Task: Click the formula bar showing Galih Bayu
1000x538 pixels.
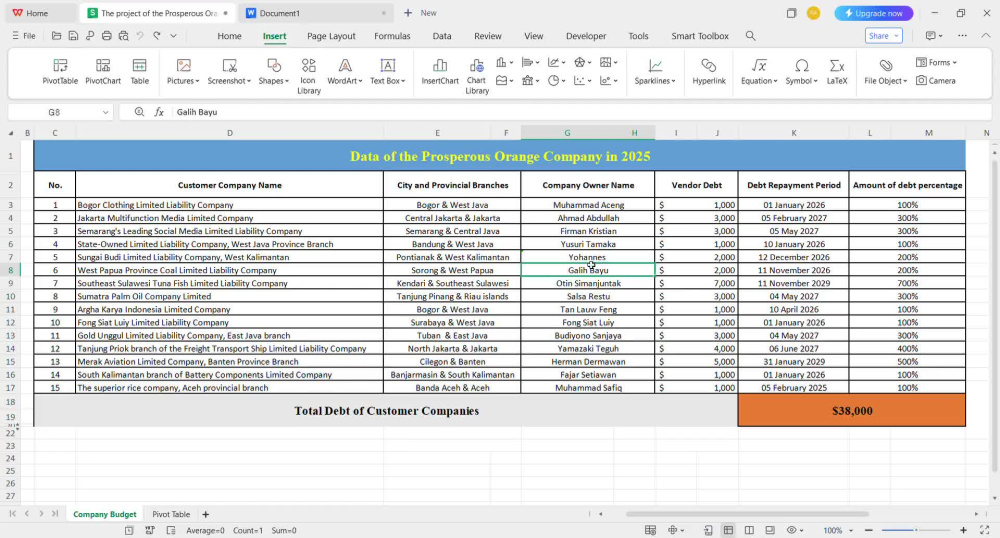Action: point(580,112)
